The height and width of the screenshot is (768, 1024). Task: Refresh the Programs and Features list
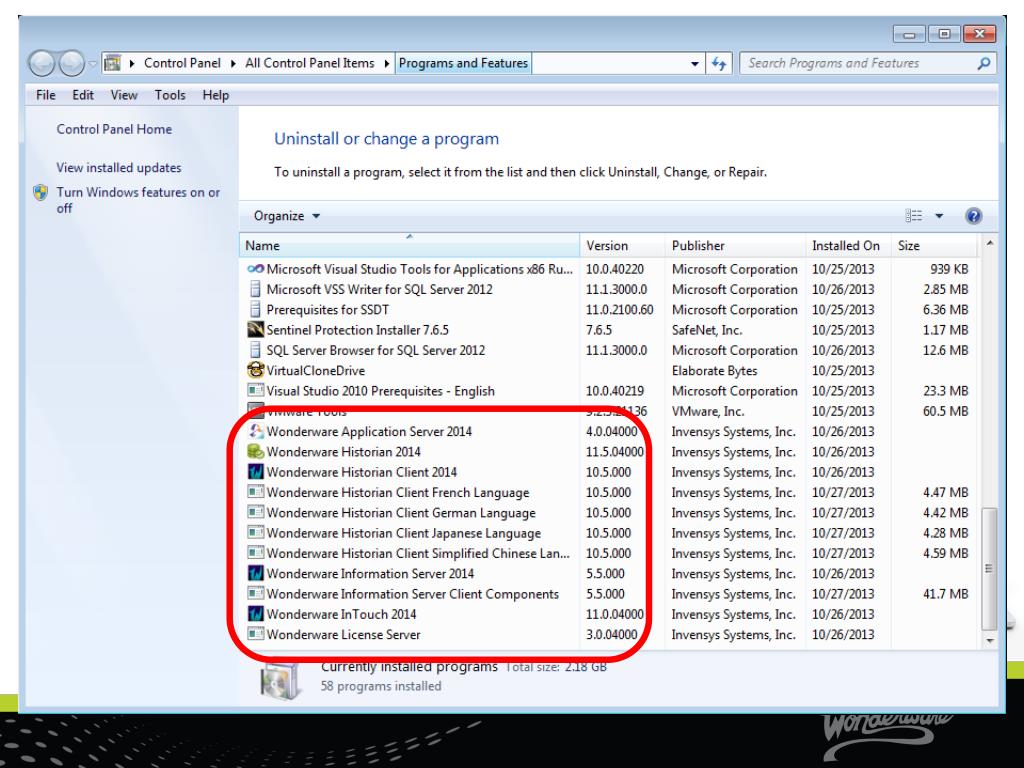(718, 63)
